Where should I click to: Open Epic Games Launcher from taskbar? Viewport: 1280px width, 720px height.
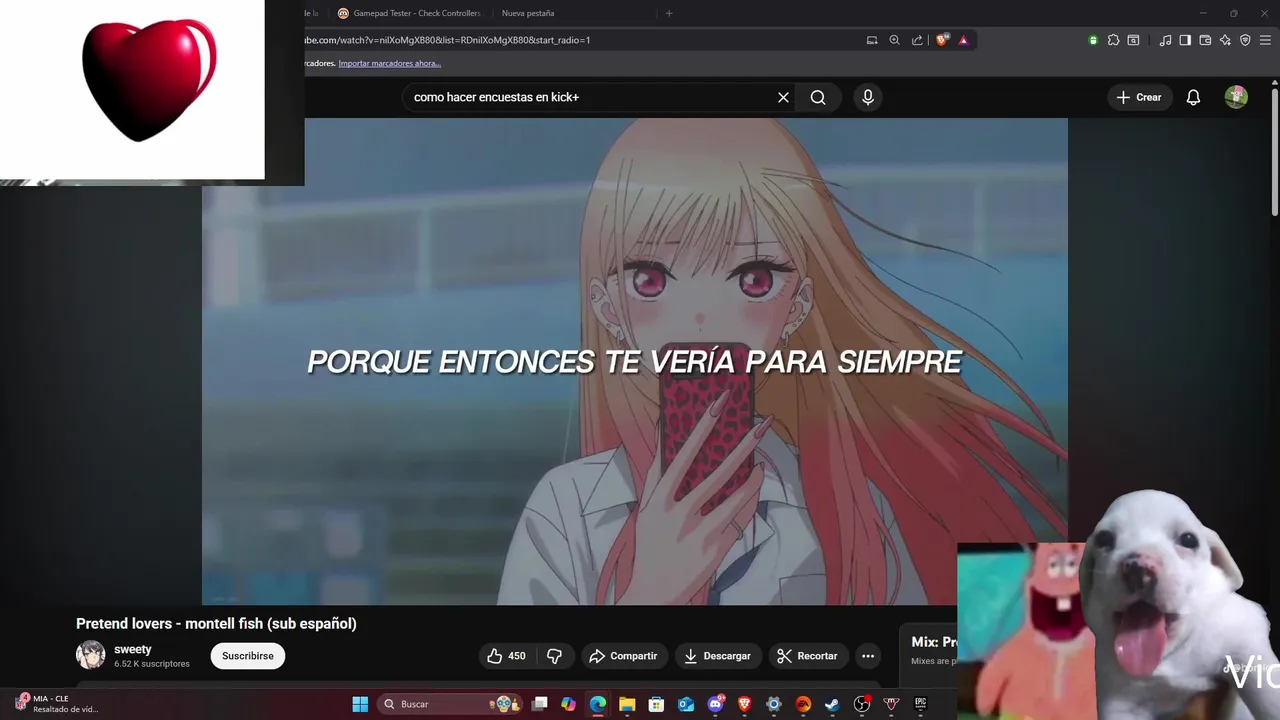click(x=920, y=704)
